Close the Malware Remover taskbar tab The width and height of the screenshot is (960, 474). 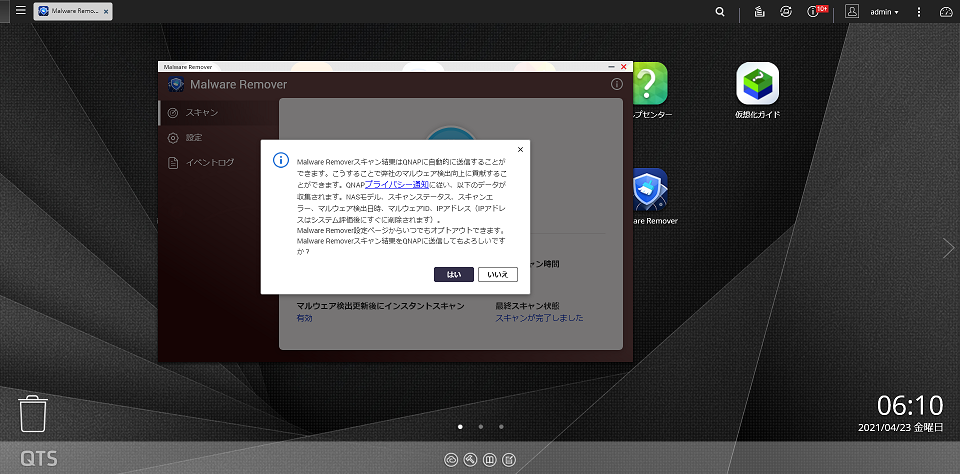pyautogui.click(x=106, y=12)
